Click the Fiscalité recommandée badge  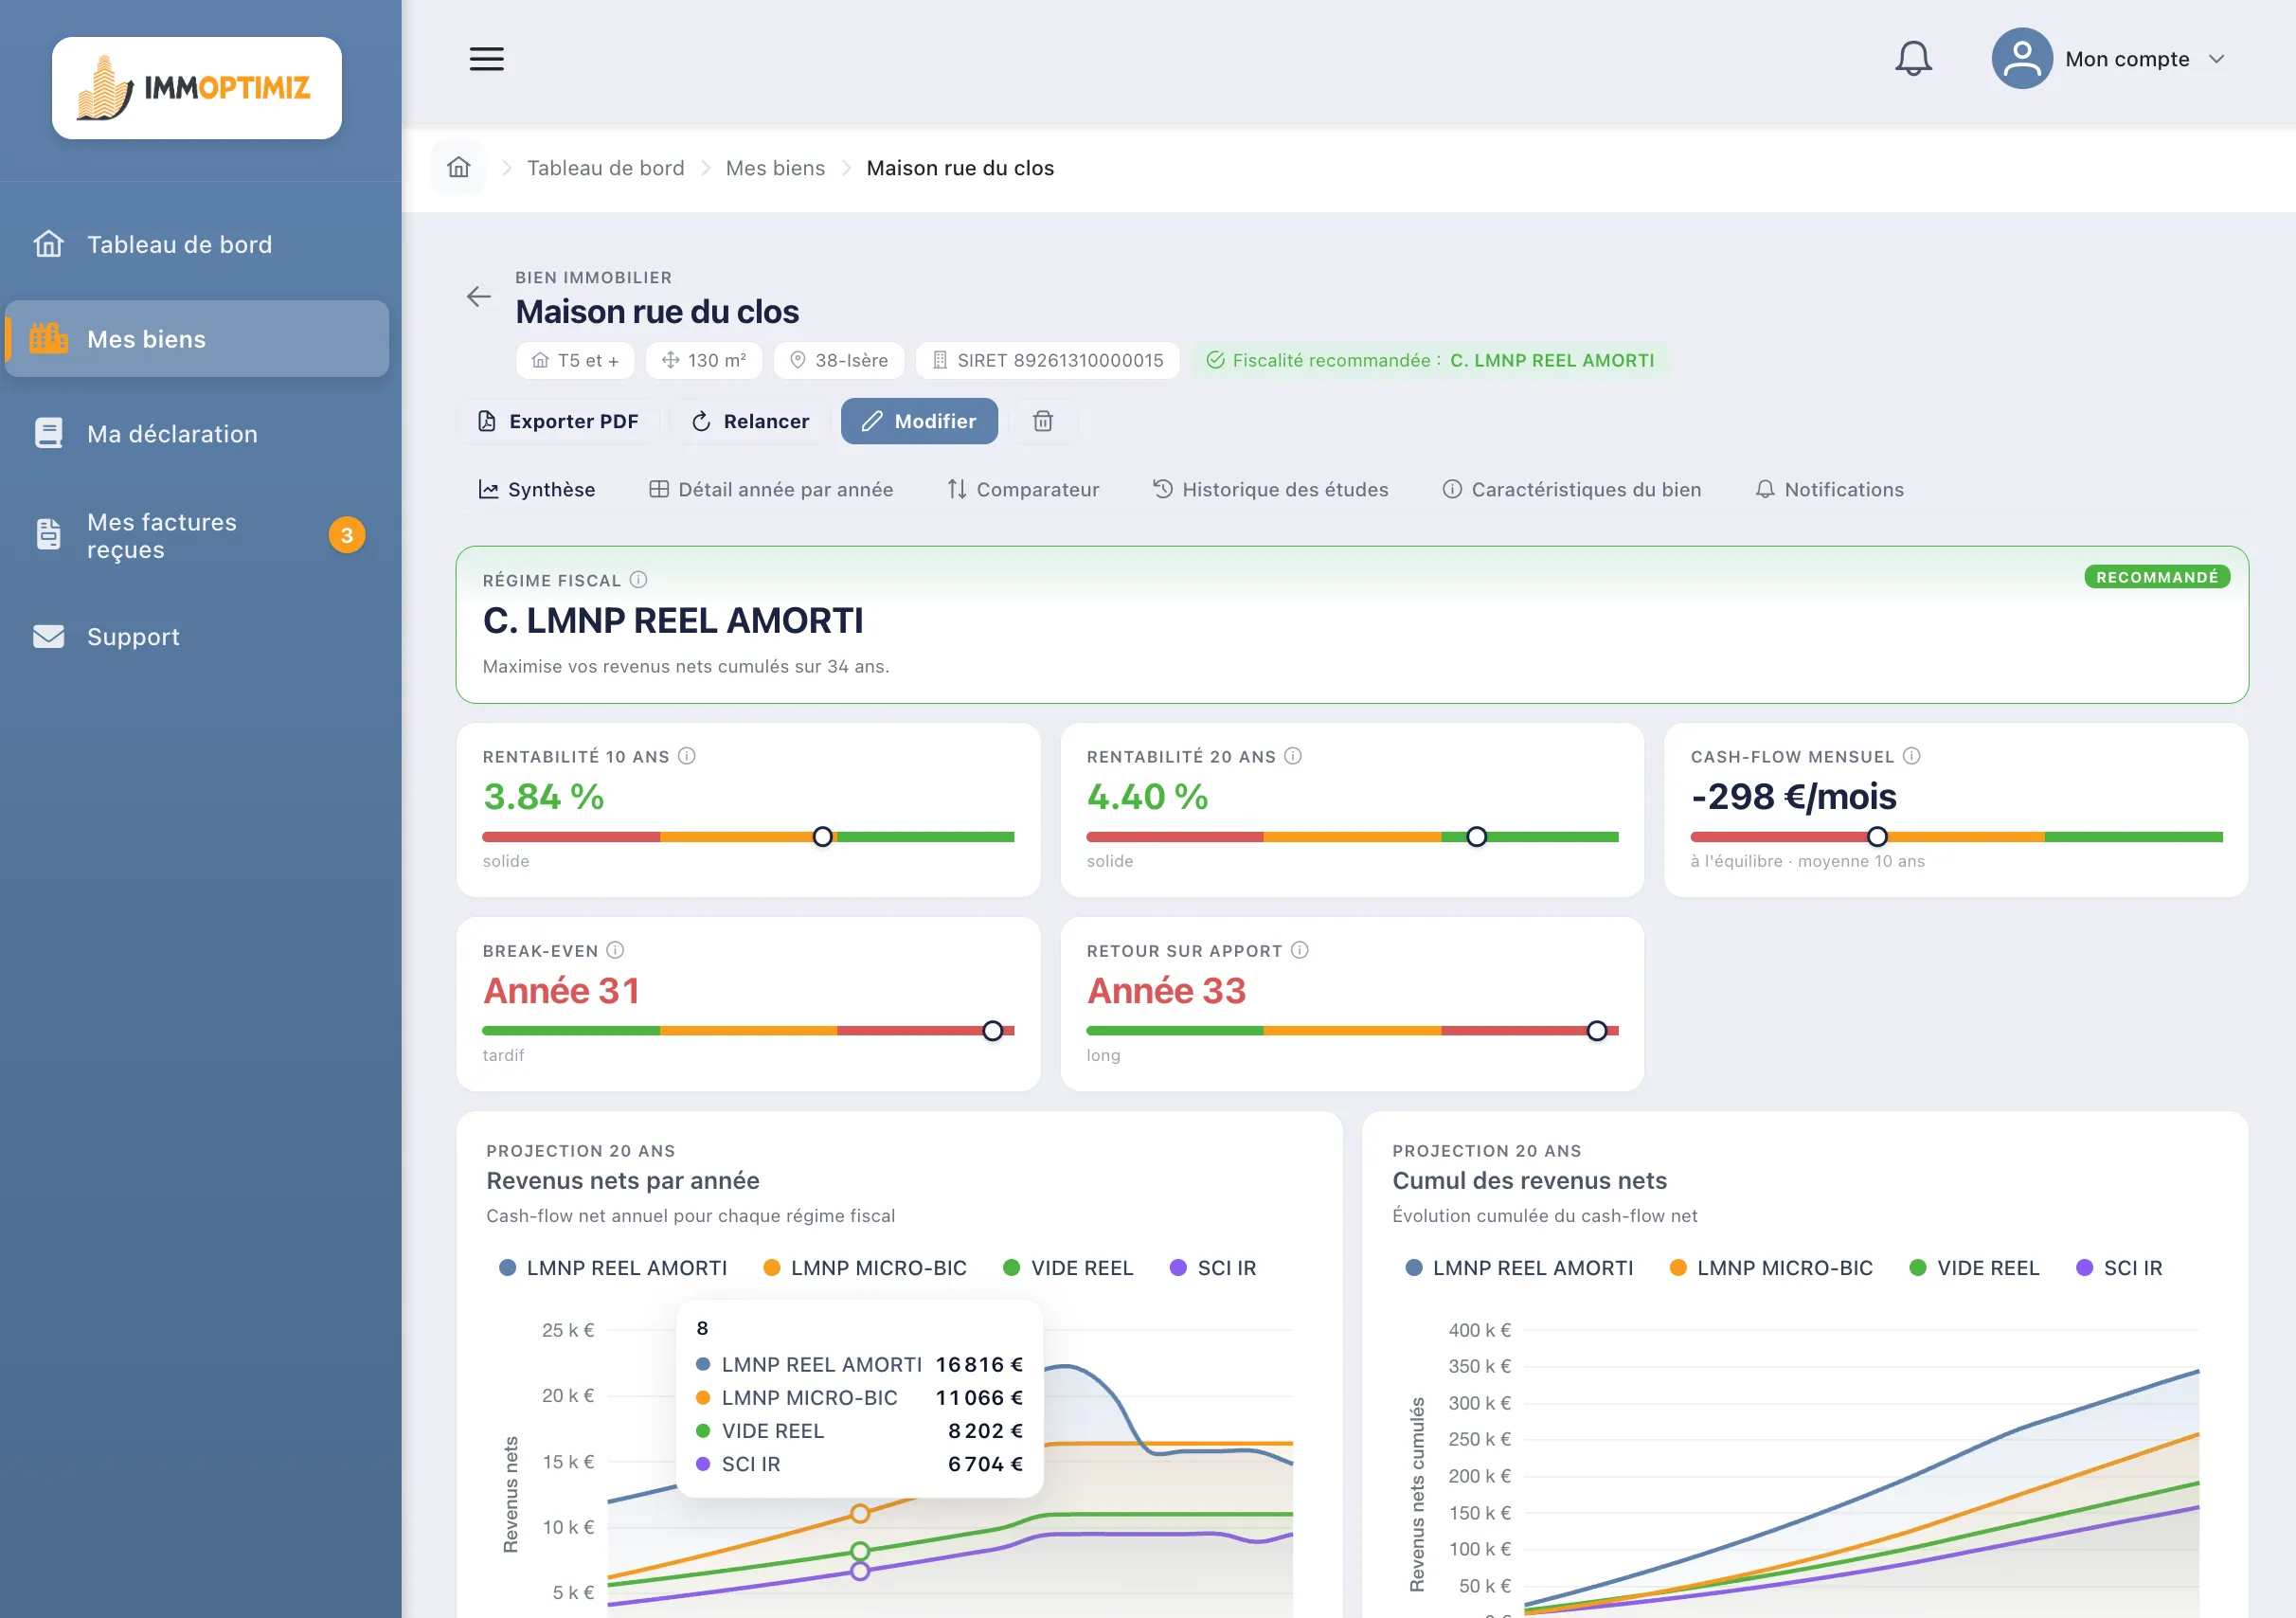coord(1430,360)
